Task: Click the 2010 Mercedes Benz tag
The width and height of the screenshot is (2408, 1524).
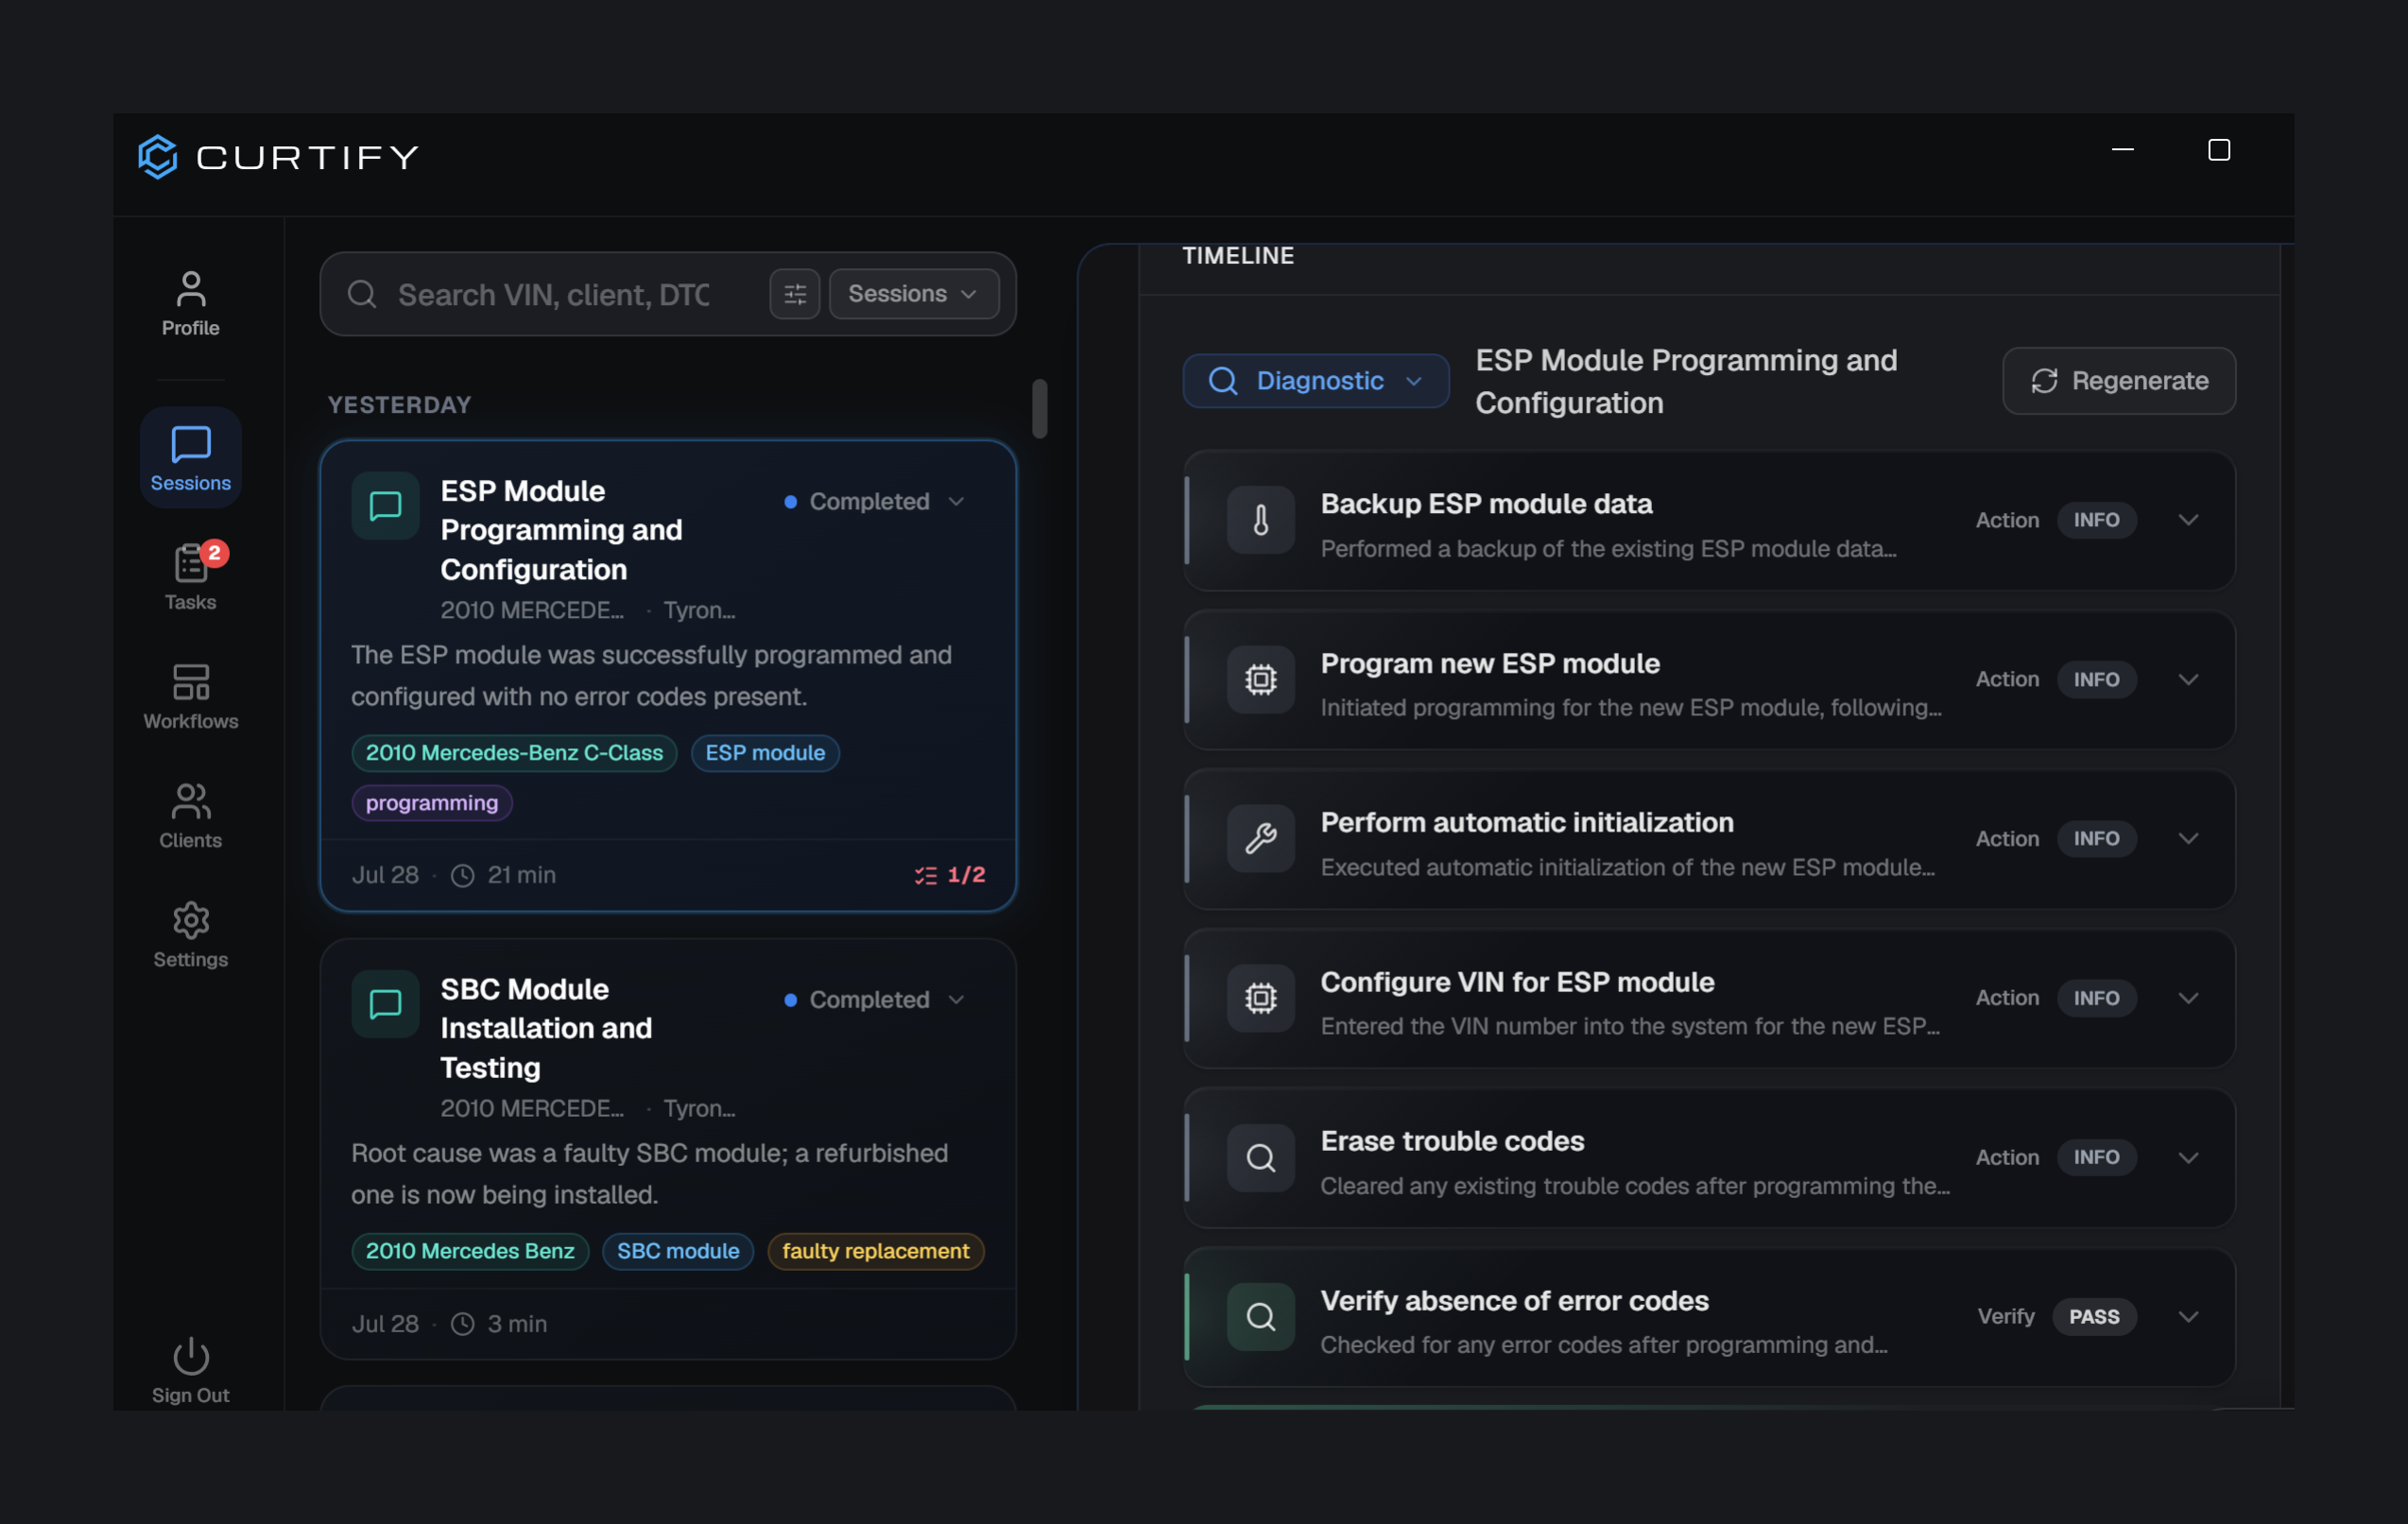Action: (470, 1251)
